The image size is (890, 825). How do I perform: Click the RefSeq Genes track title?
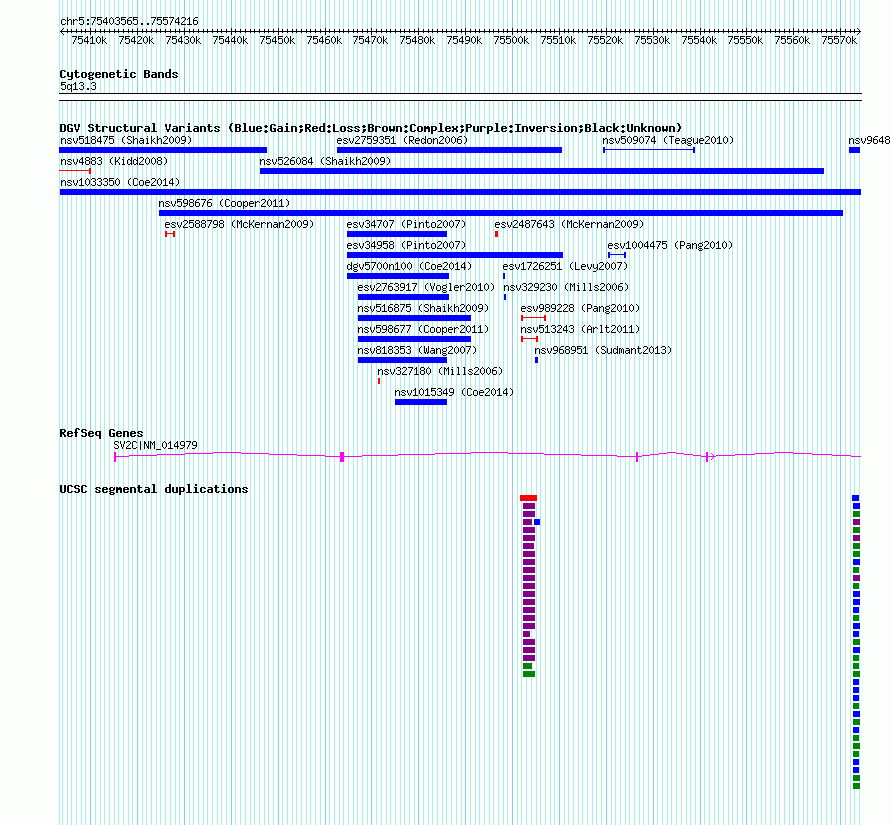(101, 433)
